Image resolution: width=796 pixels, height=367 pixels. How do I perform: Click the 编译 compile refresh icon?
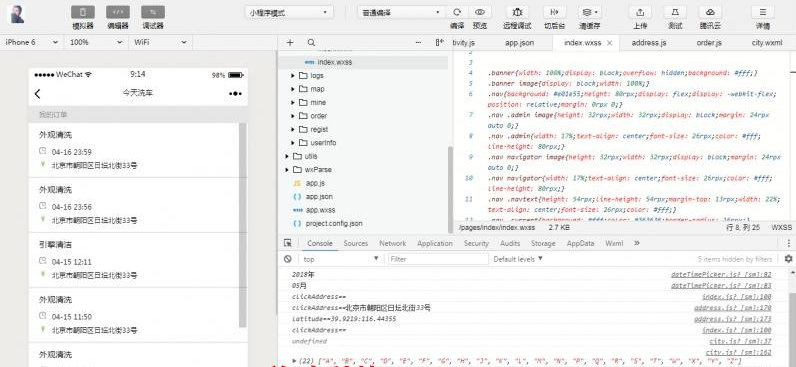pyautogui.click(x=457, y=12)
